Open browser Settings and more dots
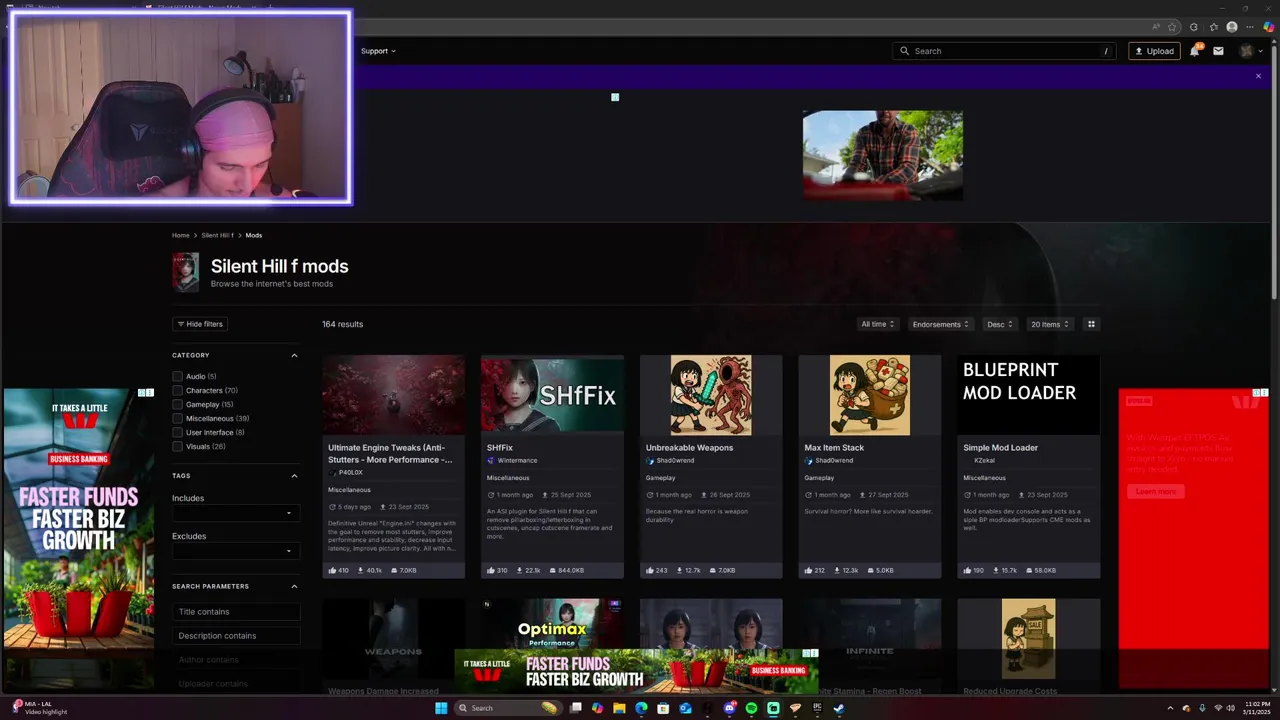 [1250, 27]
